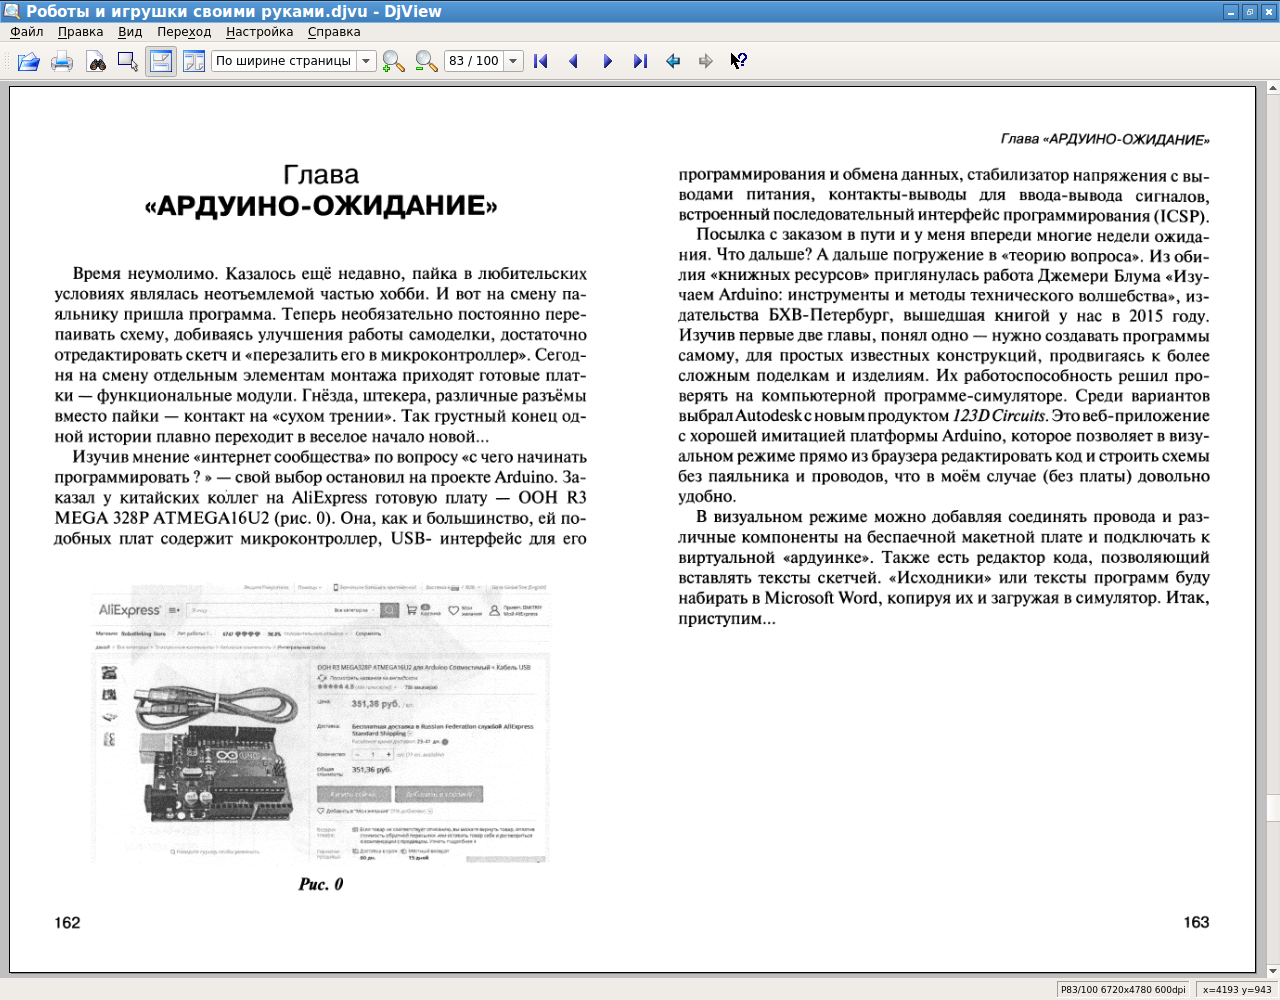Print the document using printer icon
The image size is (1280, 1000).
(x=62, y=61)
